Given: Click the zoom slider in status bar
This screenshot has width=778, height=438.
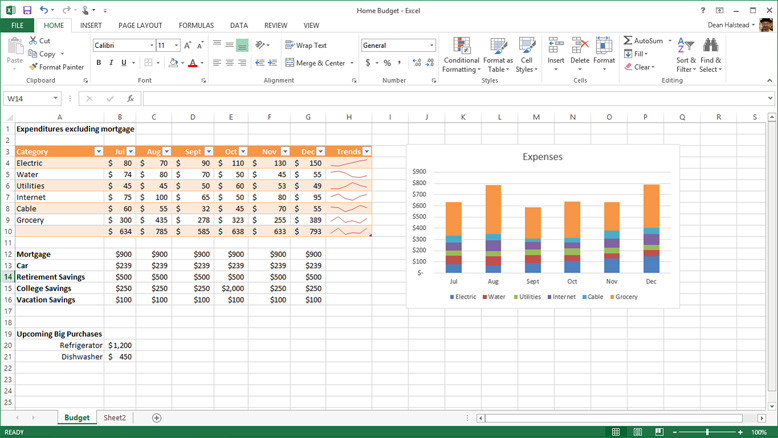Looking at the screenshot, I should coord(707,432).
